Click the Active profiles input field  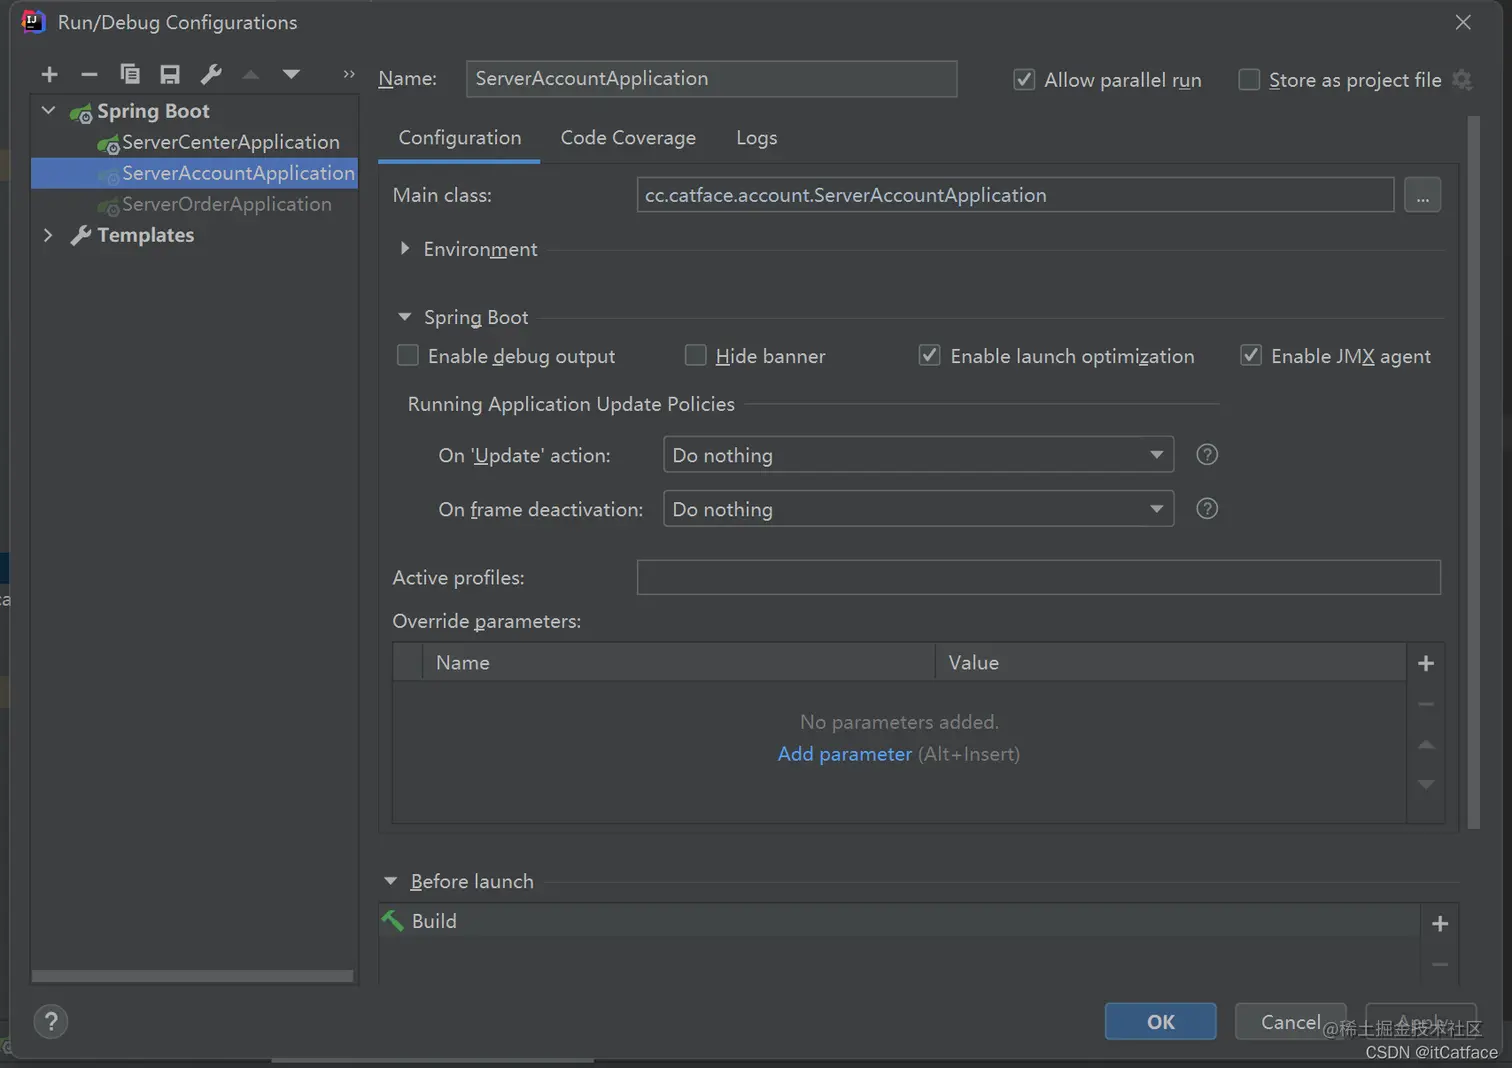coord(1039,577)
